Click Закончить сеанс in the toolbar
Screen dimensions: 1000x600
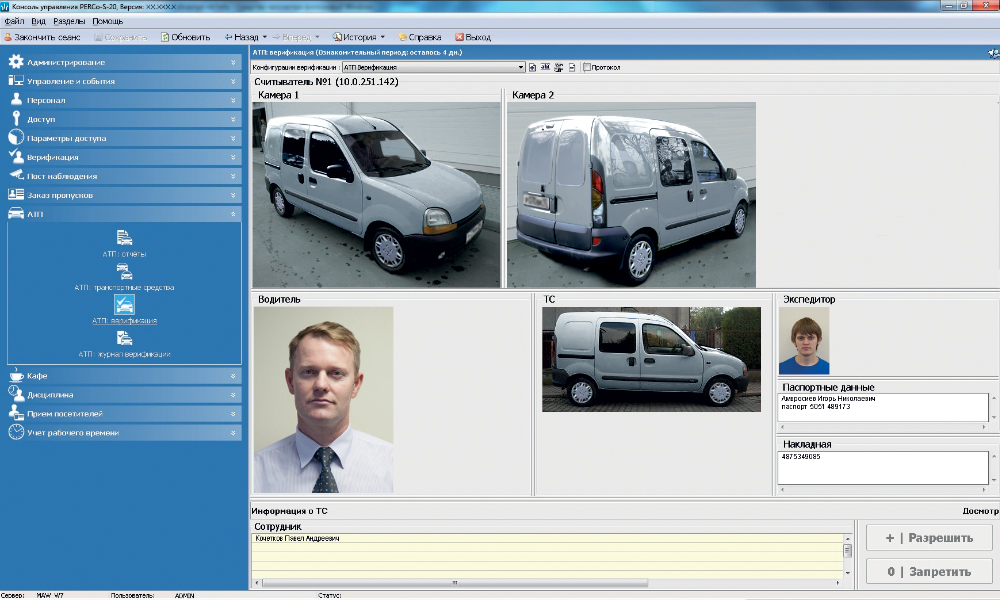[x=42, y=37]
